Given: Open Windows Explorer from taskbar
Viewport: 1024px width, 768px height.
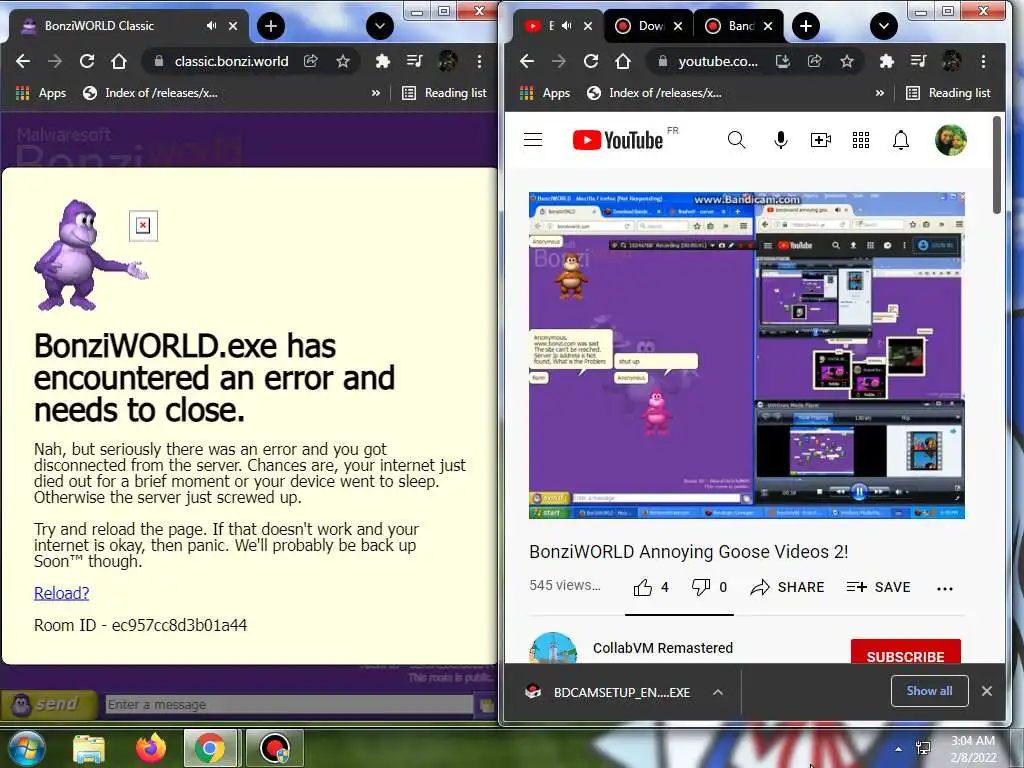Looking at the screenshot, I should click(x=88, y=749).
